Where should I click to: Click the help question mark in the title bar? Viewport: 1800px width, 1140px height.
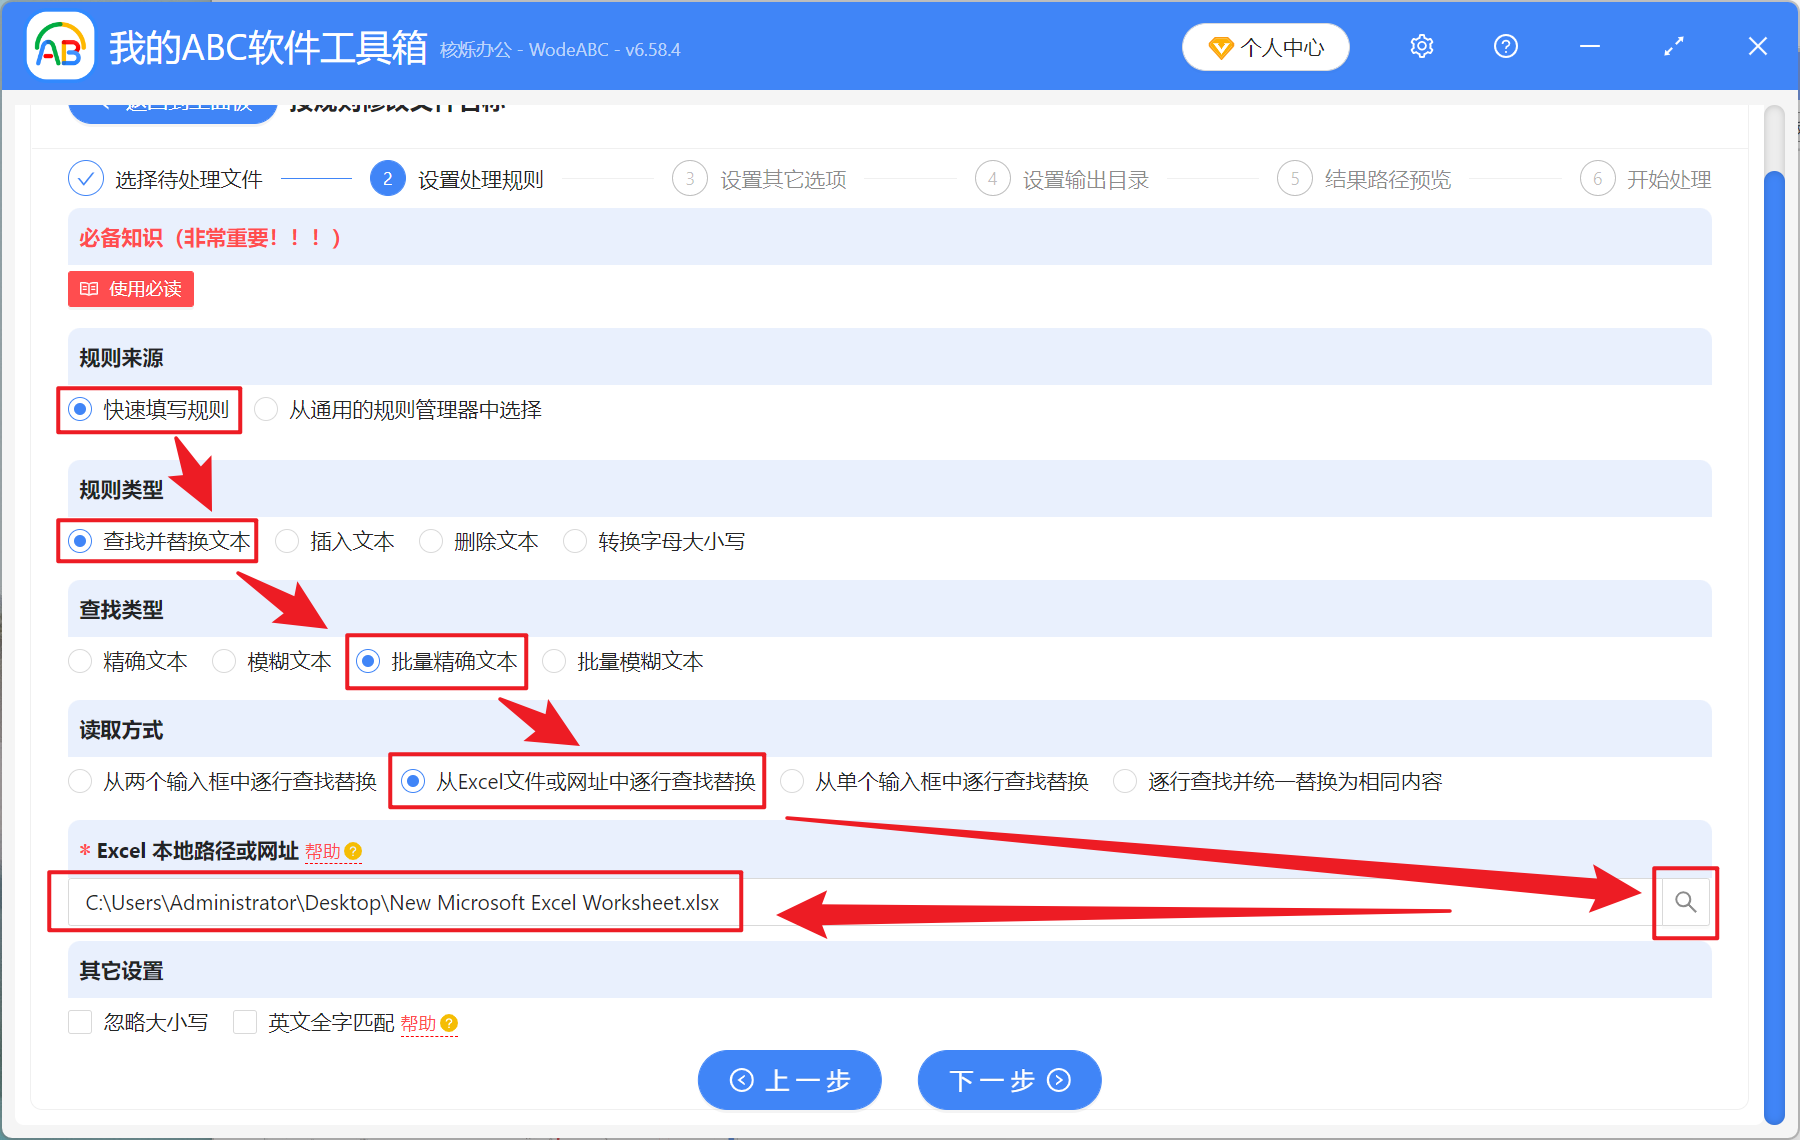(x=1504, y=46)
